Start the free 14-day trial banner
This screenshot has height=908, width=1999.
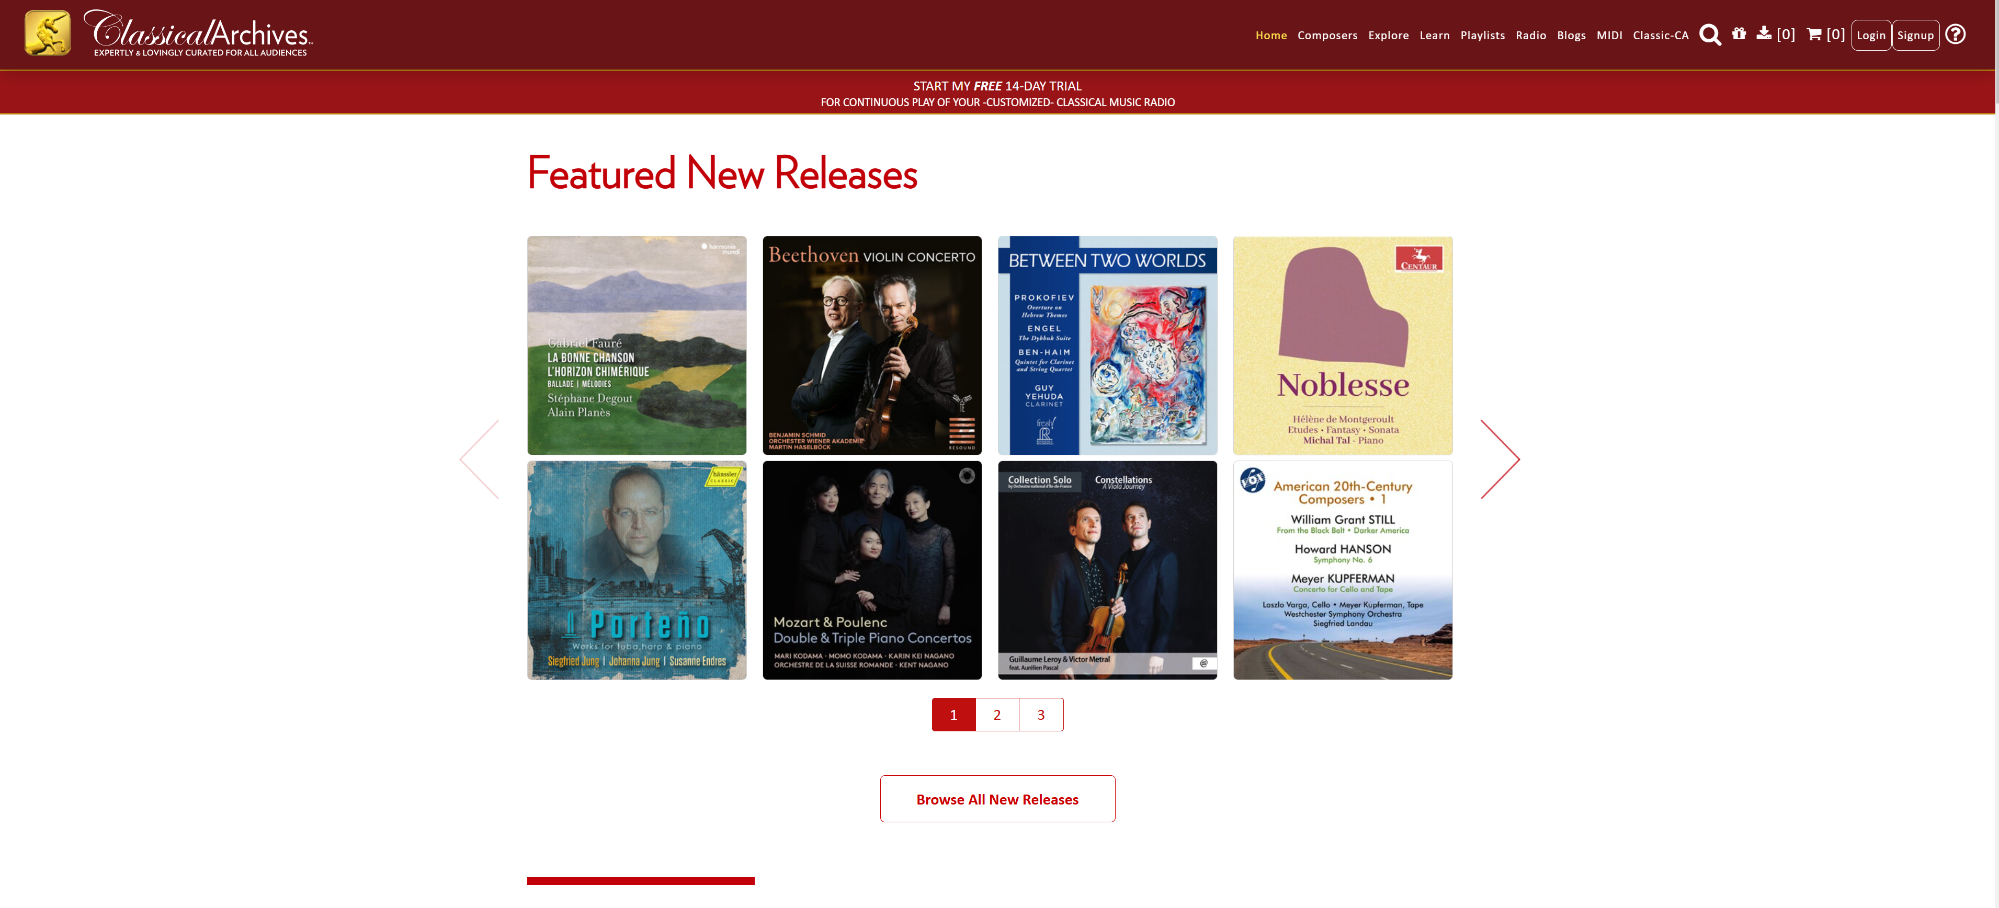point(998,93)
